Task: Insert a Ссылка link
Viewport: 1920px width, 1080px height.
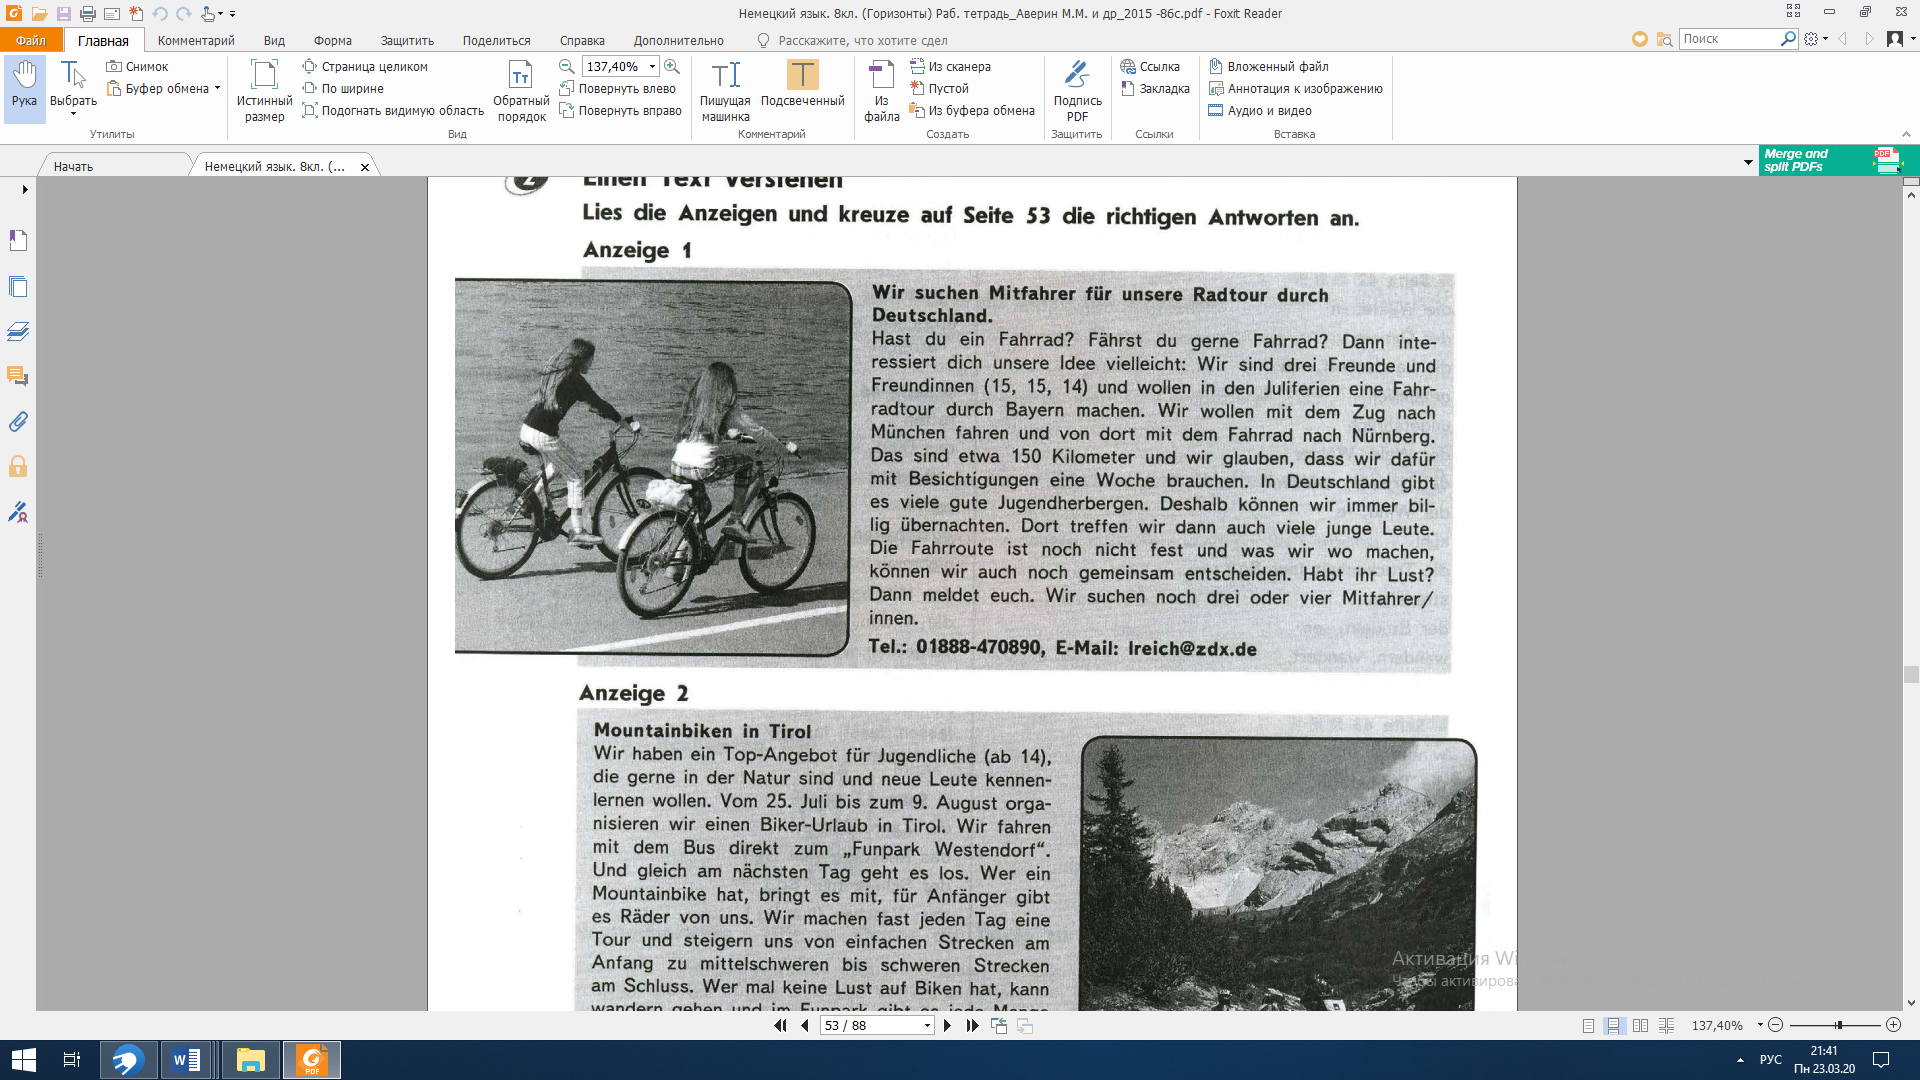Action: 1150,66
